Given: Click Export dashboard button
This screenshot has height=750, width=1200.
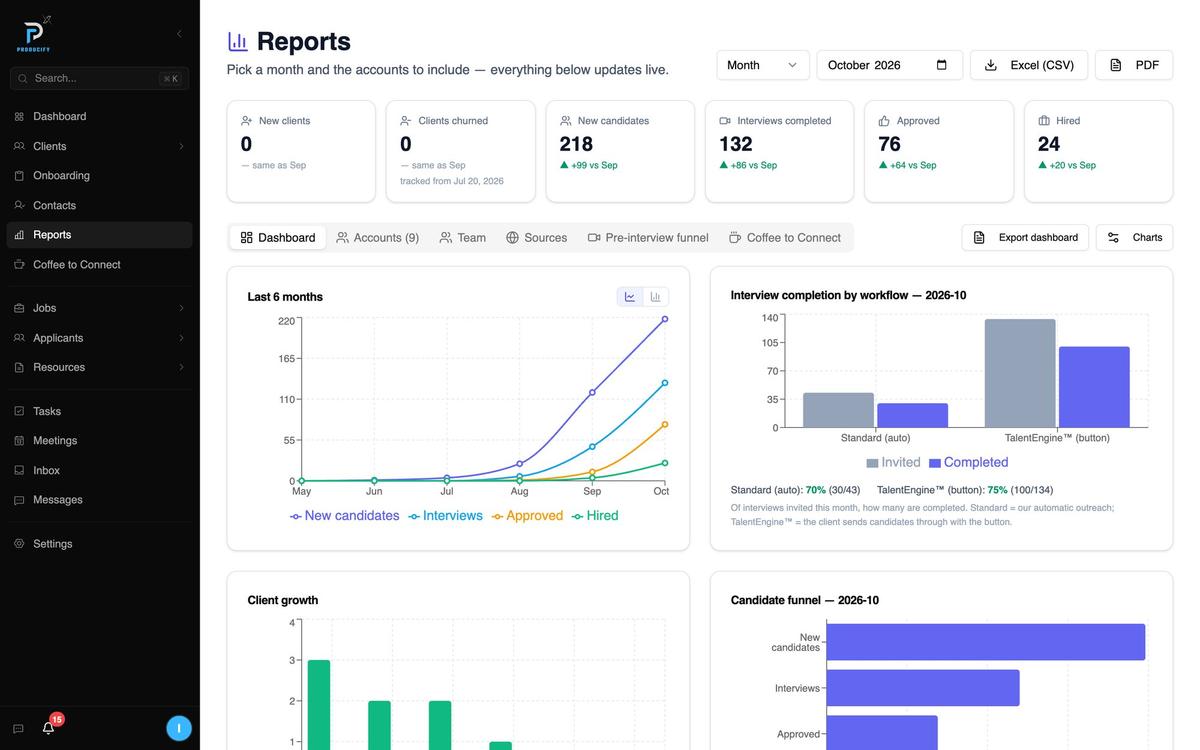Looking at the screenshot, I should 1025,238.
